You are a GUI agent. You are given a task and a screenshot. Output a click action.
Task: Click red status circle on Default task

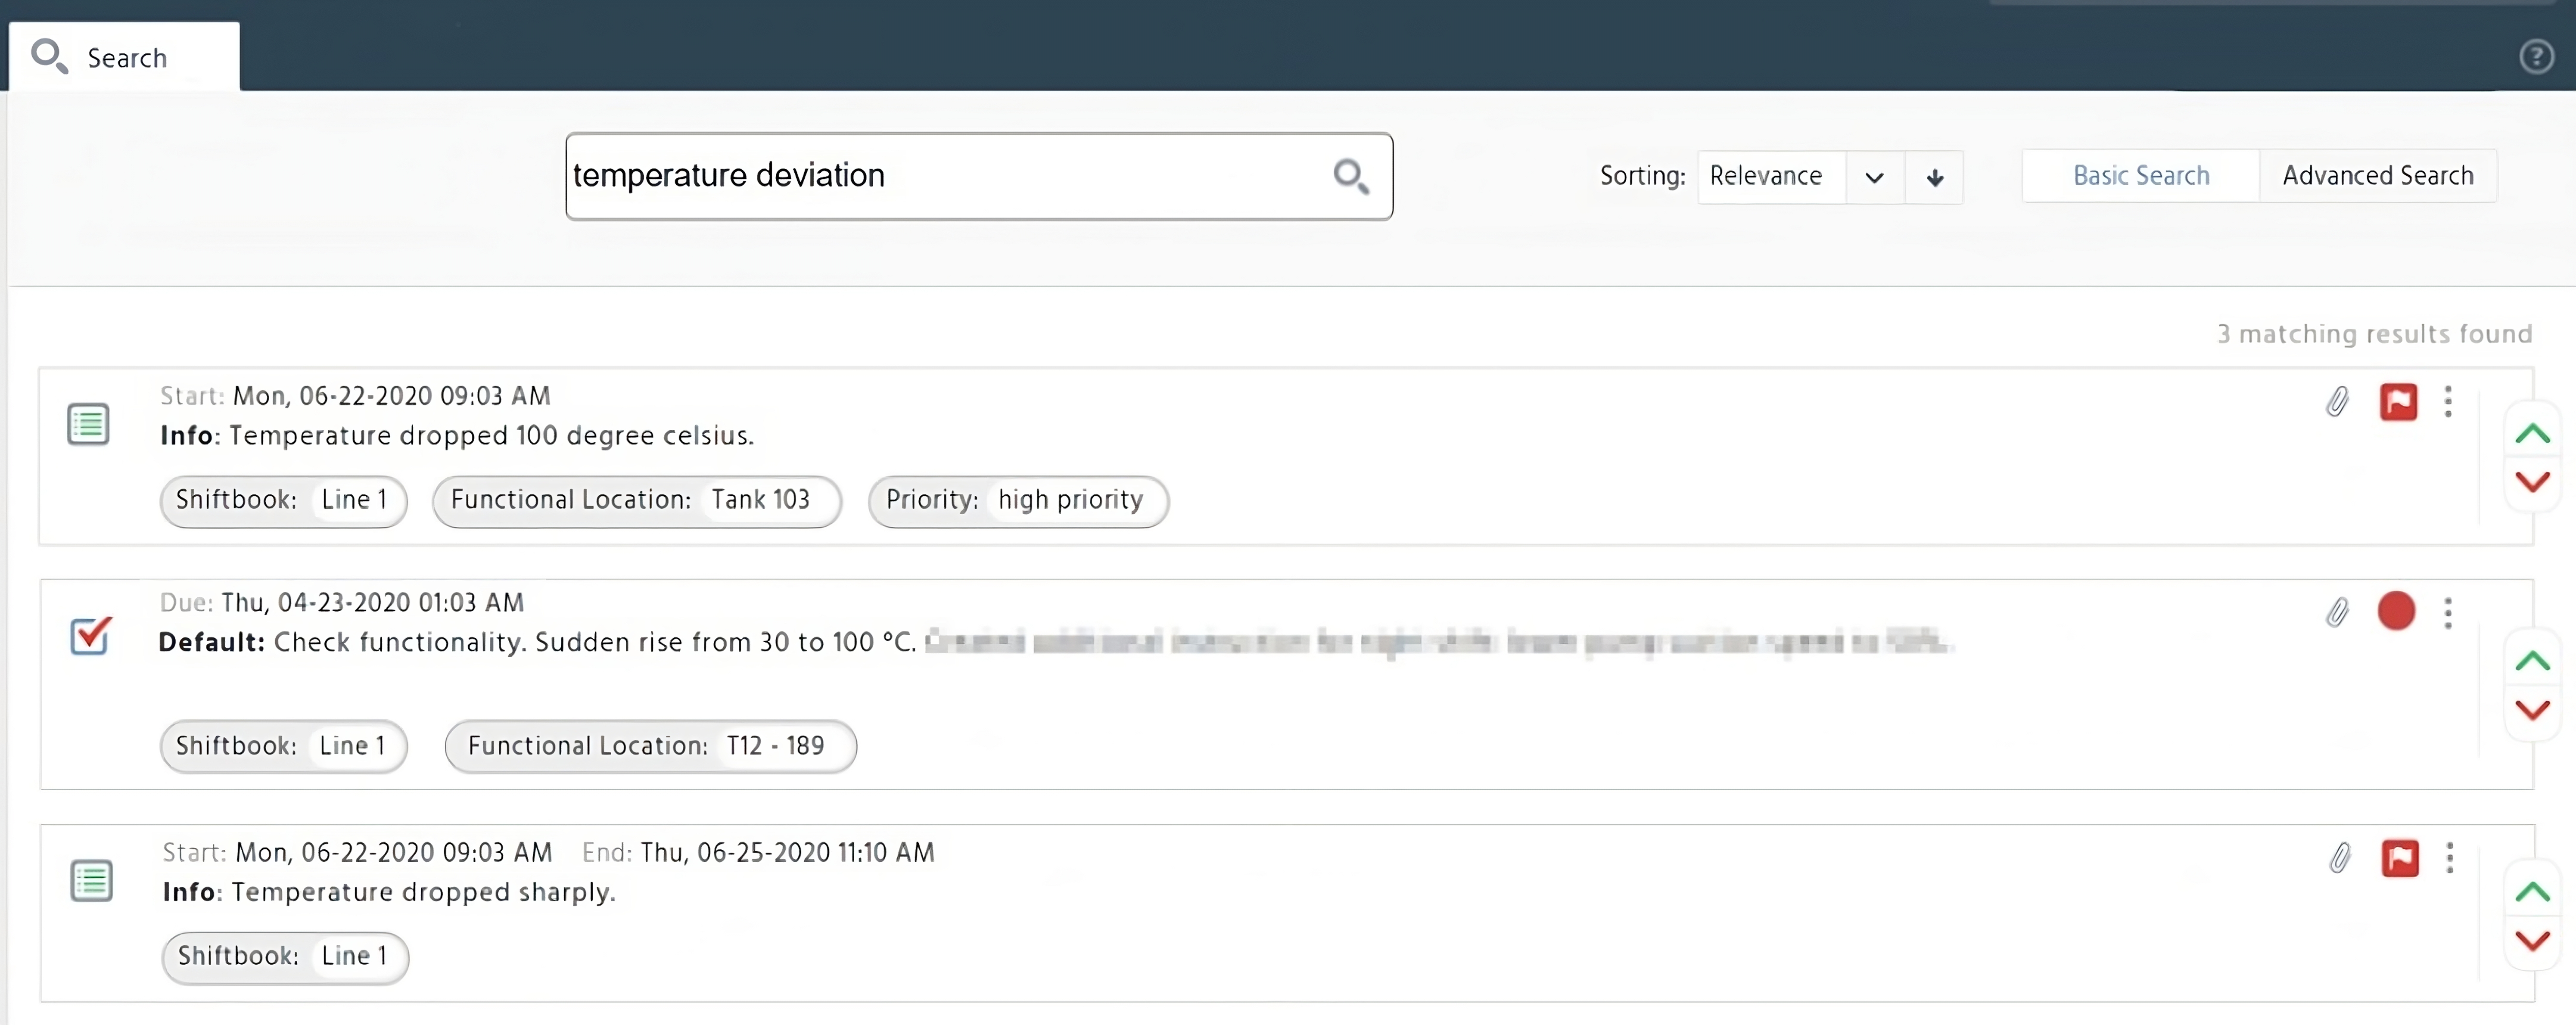[2396, 611]
